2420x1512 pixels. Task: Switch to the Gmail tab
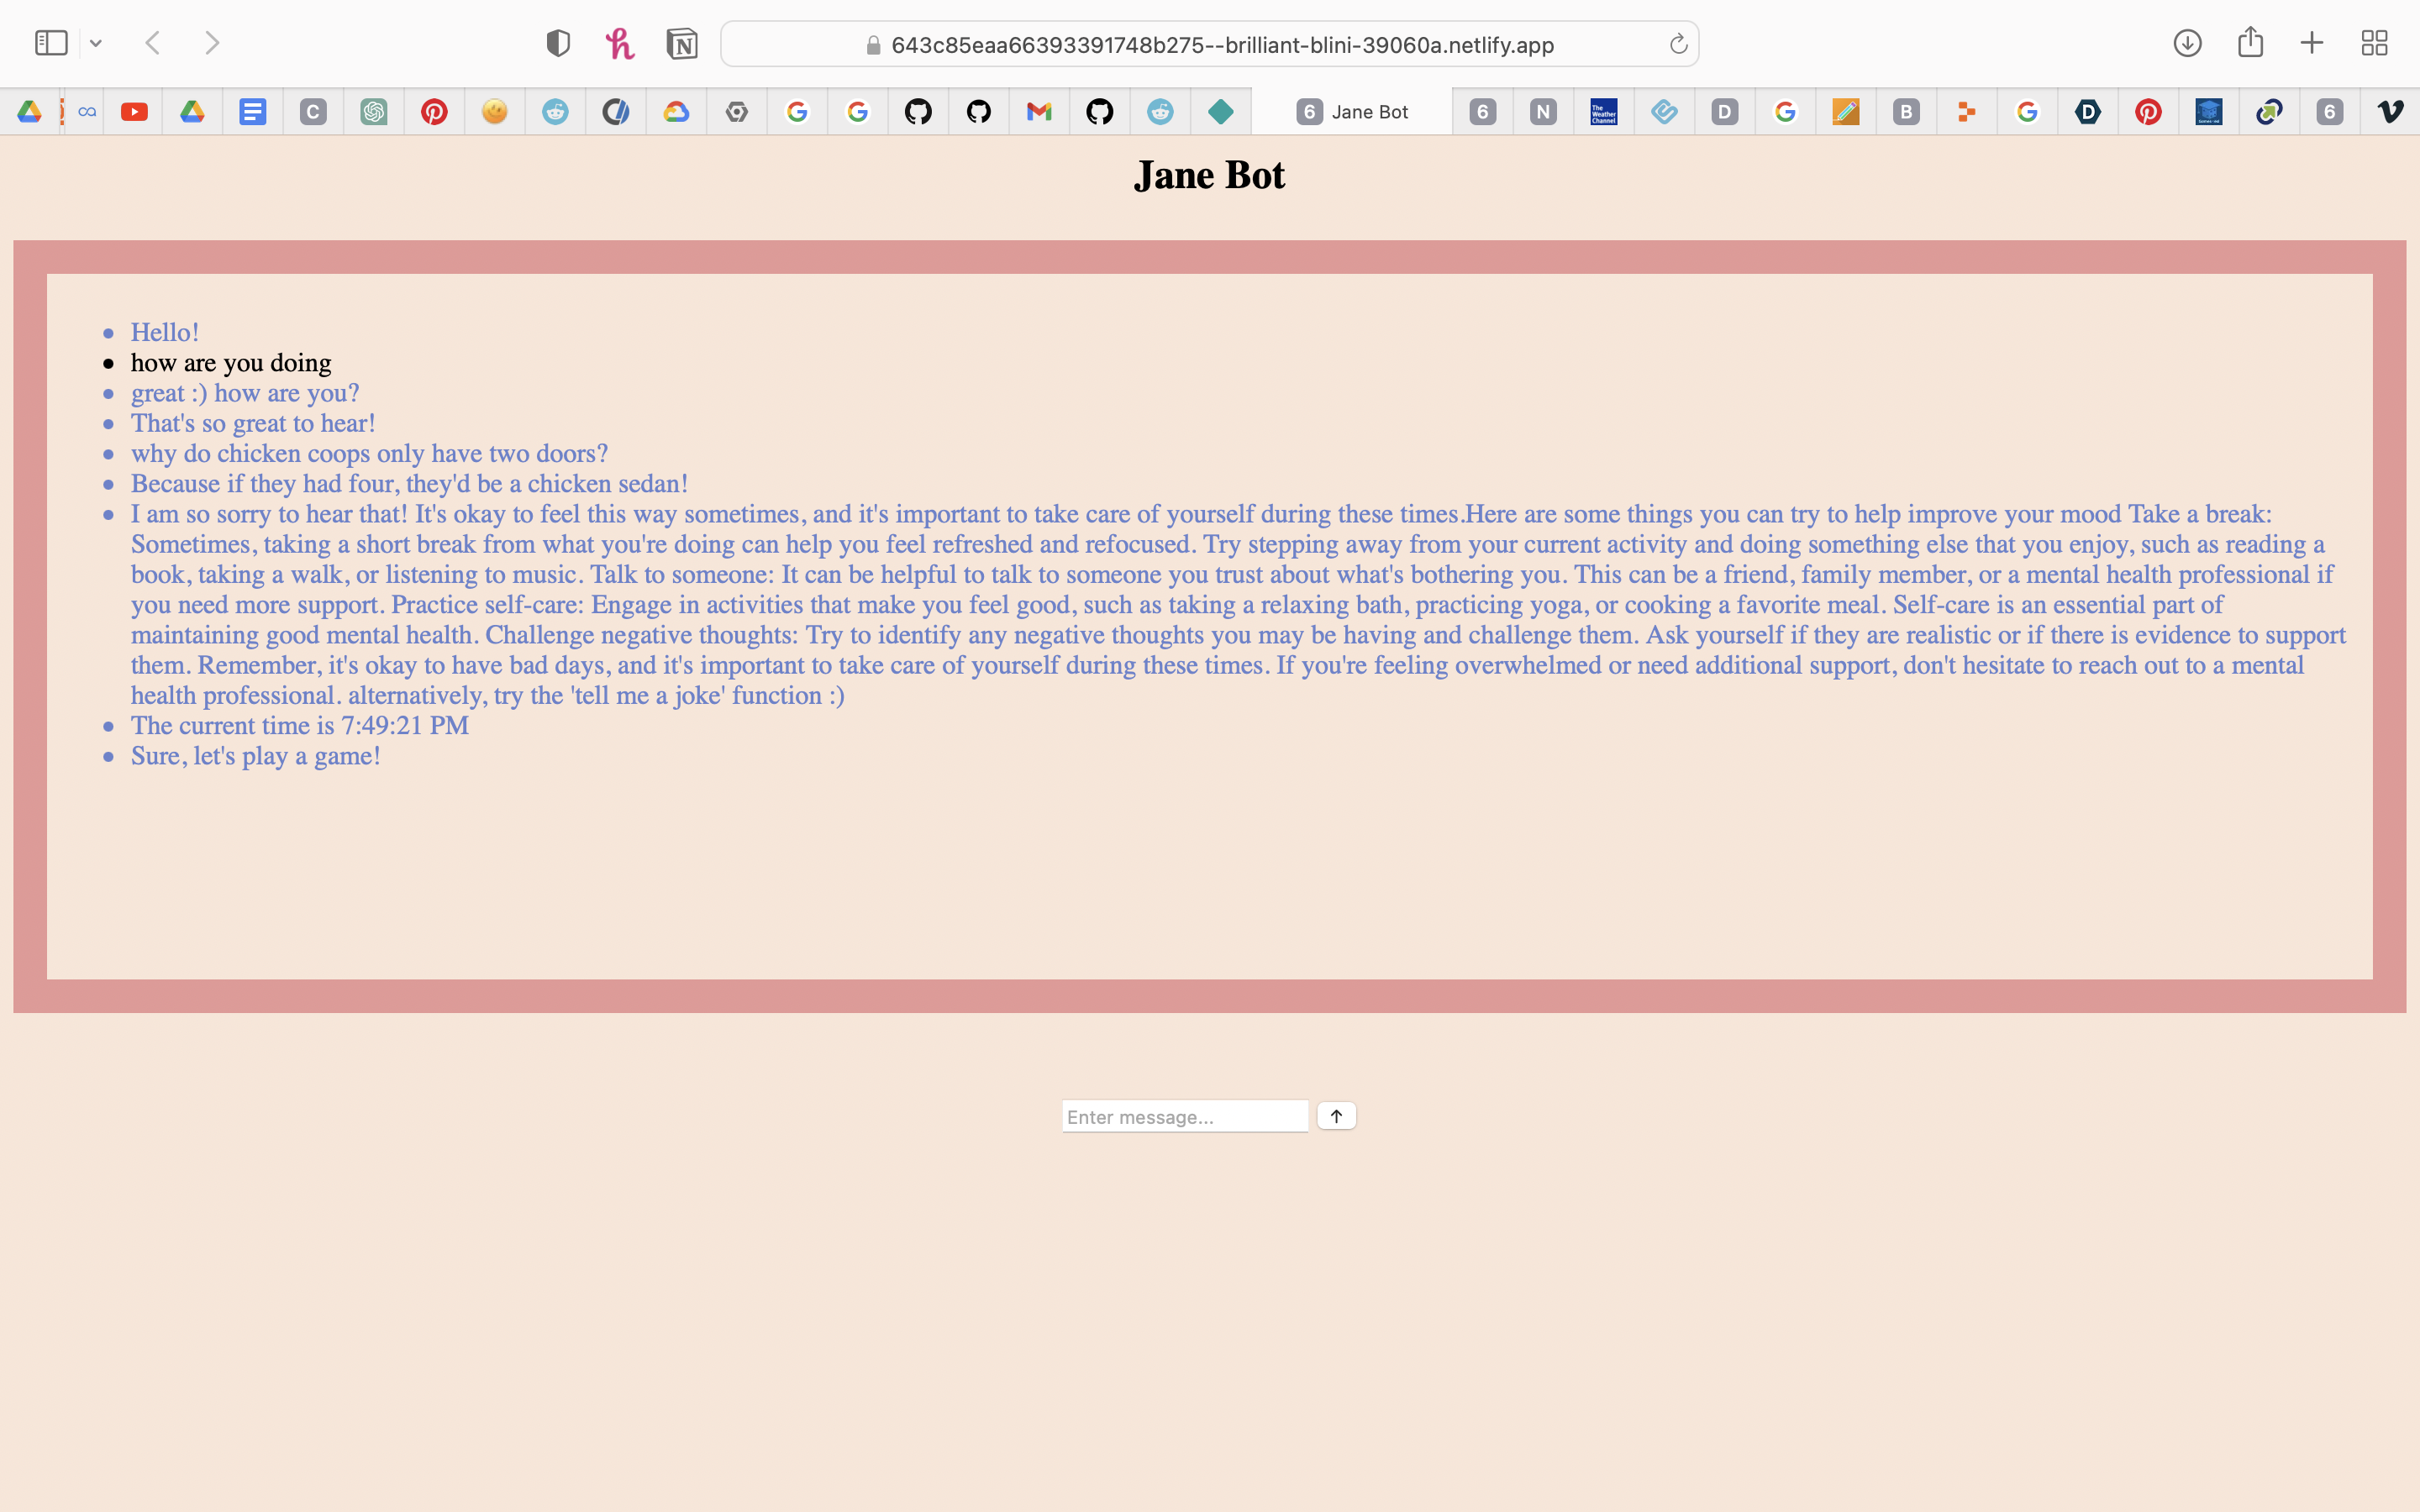pyautogui.click(x=1039, y=112)
